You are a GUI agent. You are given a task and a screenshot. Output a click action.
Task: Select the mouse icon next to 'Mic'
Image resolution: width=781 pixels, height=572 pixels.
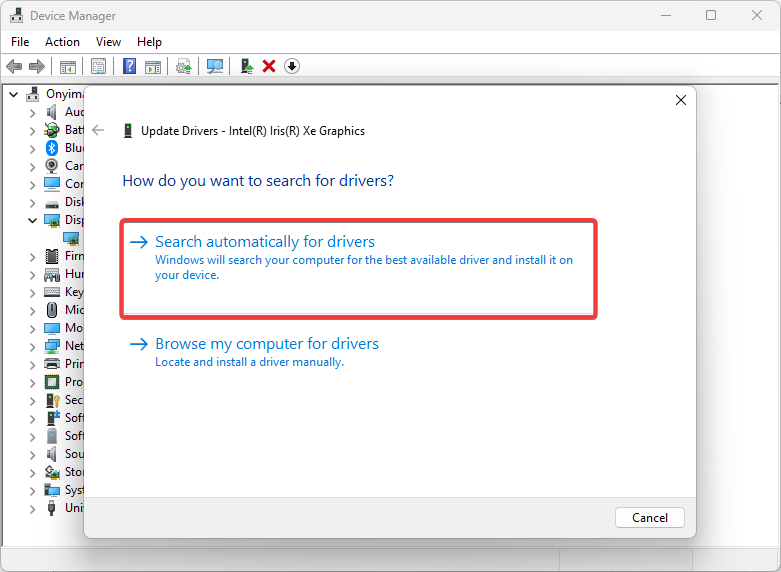(52, 310)
